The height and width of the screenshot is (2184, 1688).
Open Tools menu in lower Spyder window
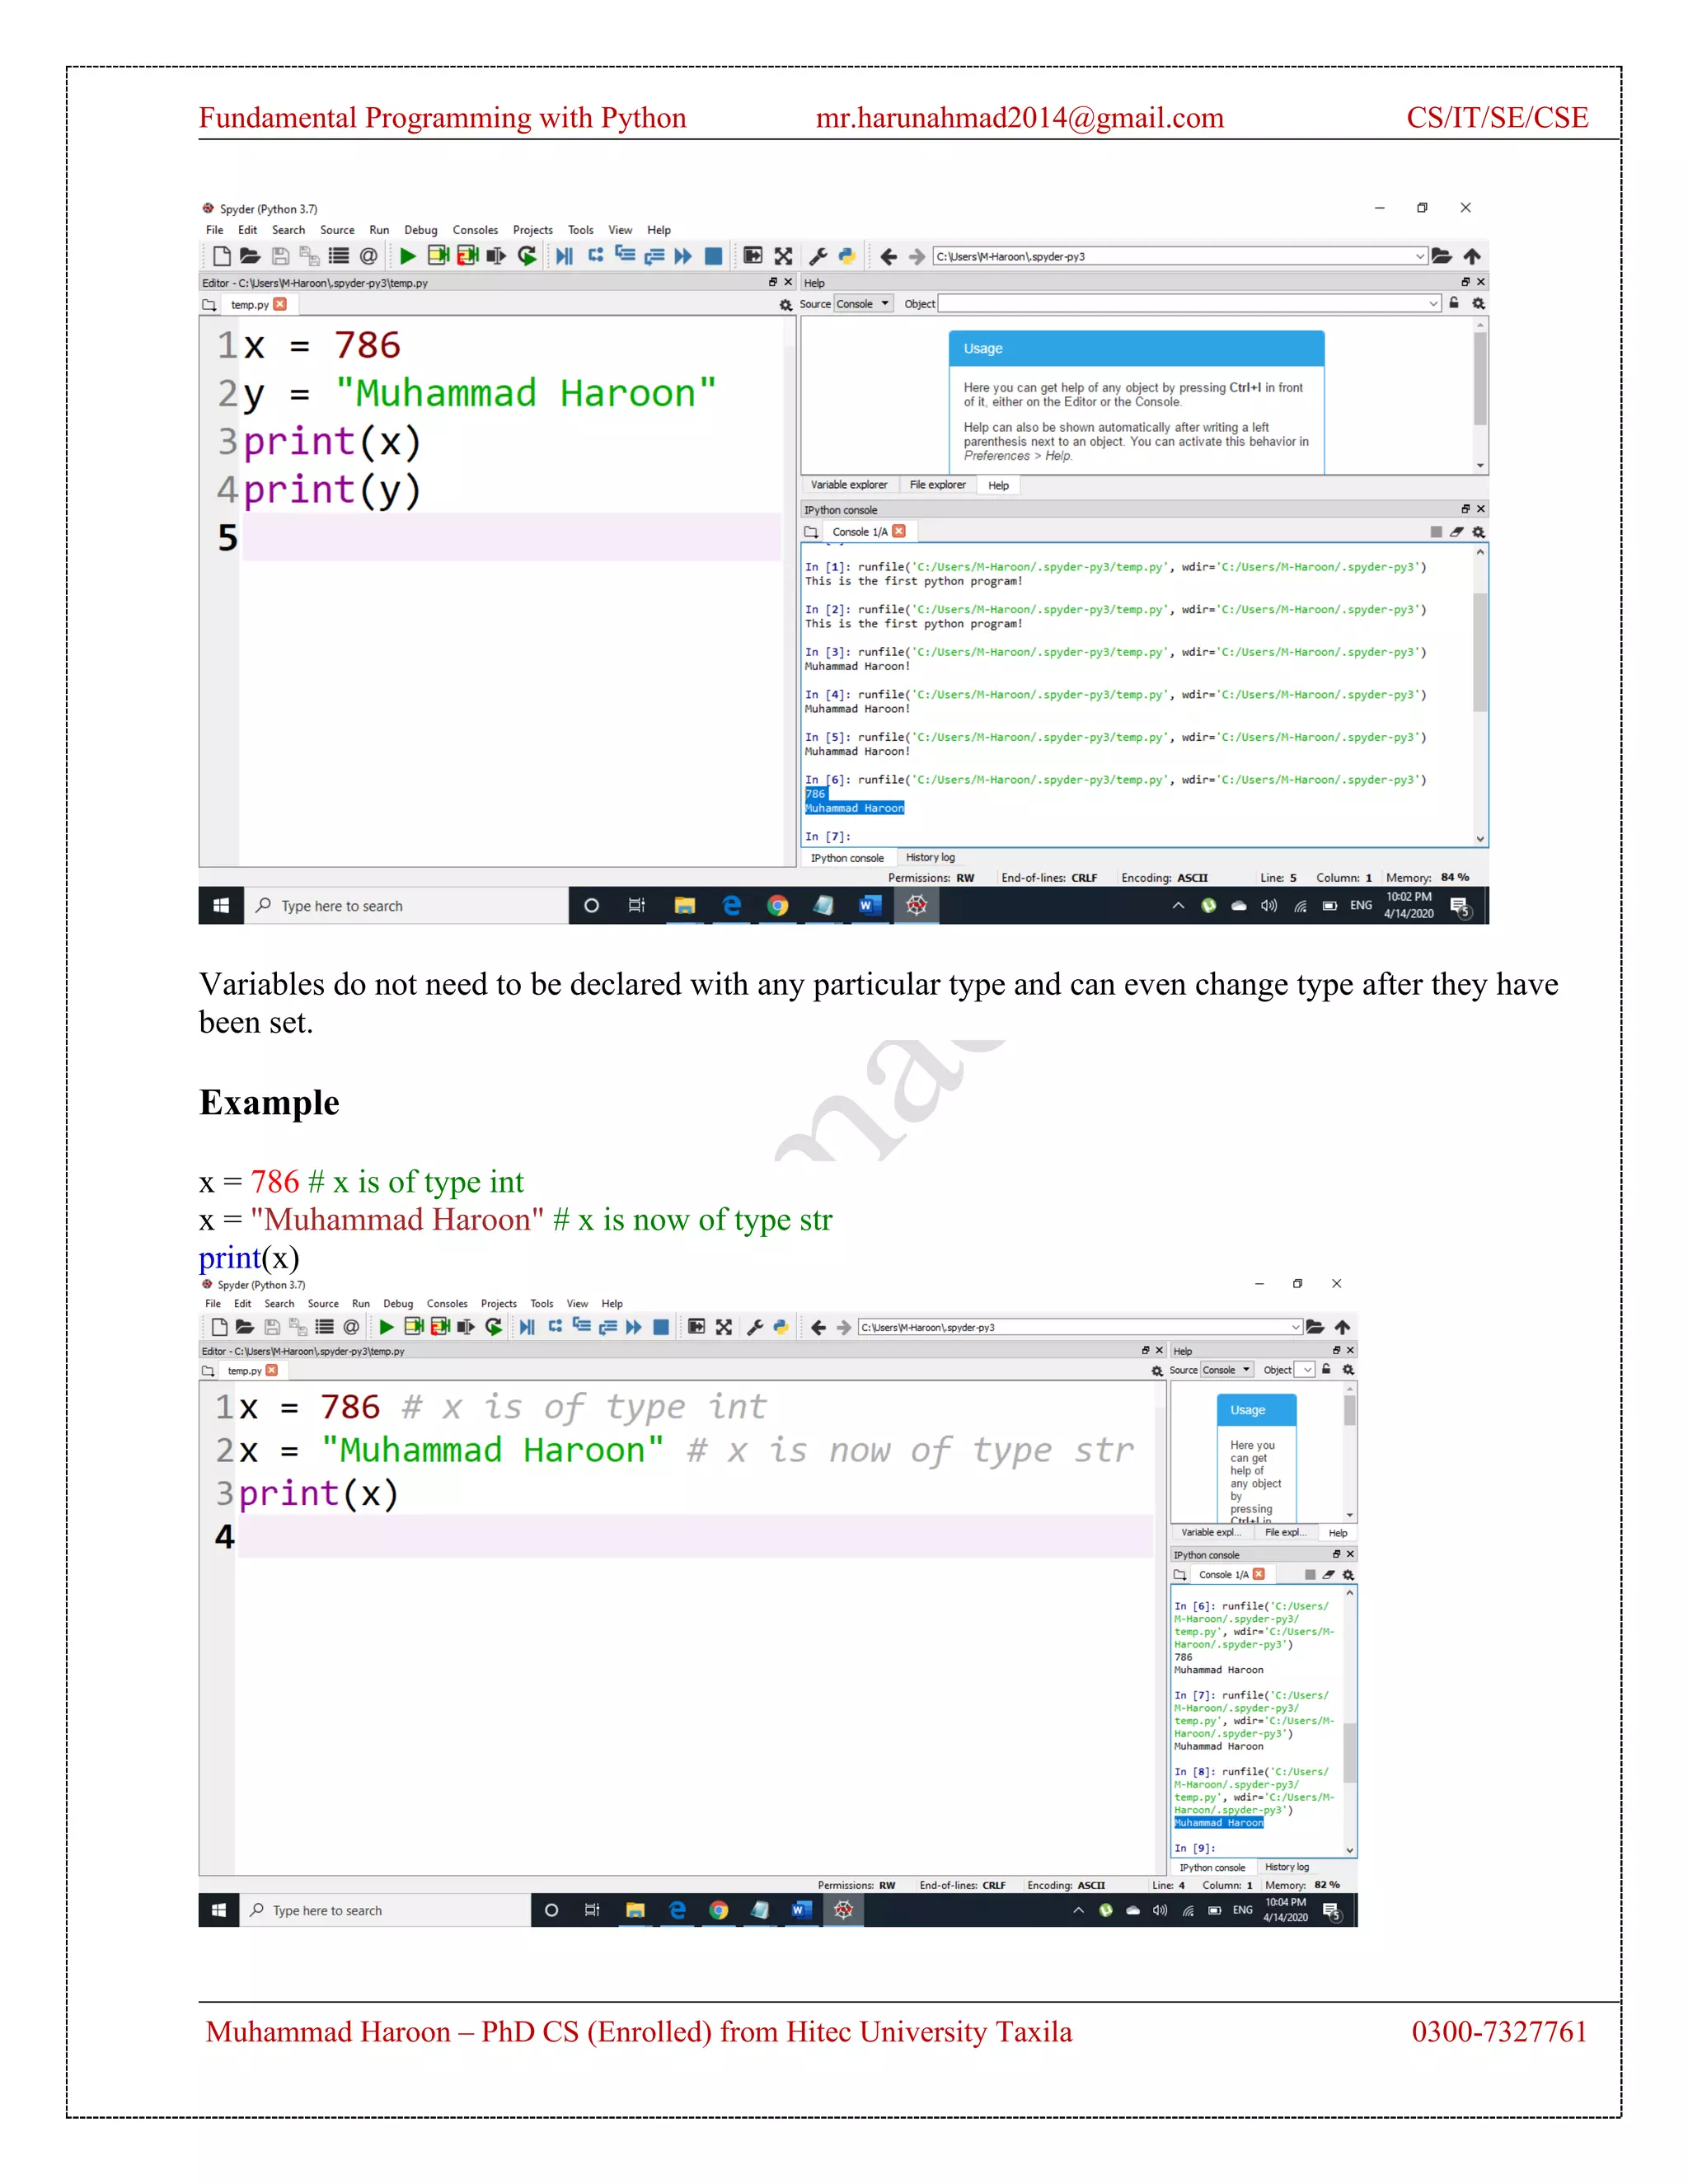click(x=542, y=1304)
